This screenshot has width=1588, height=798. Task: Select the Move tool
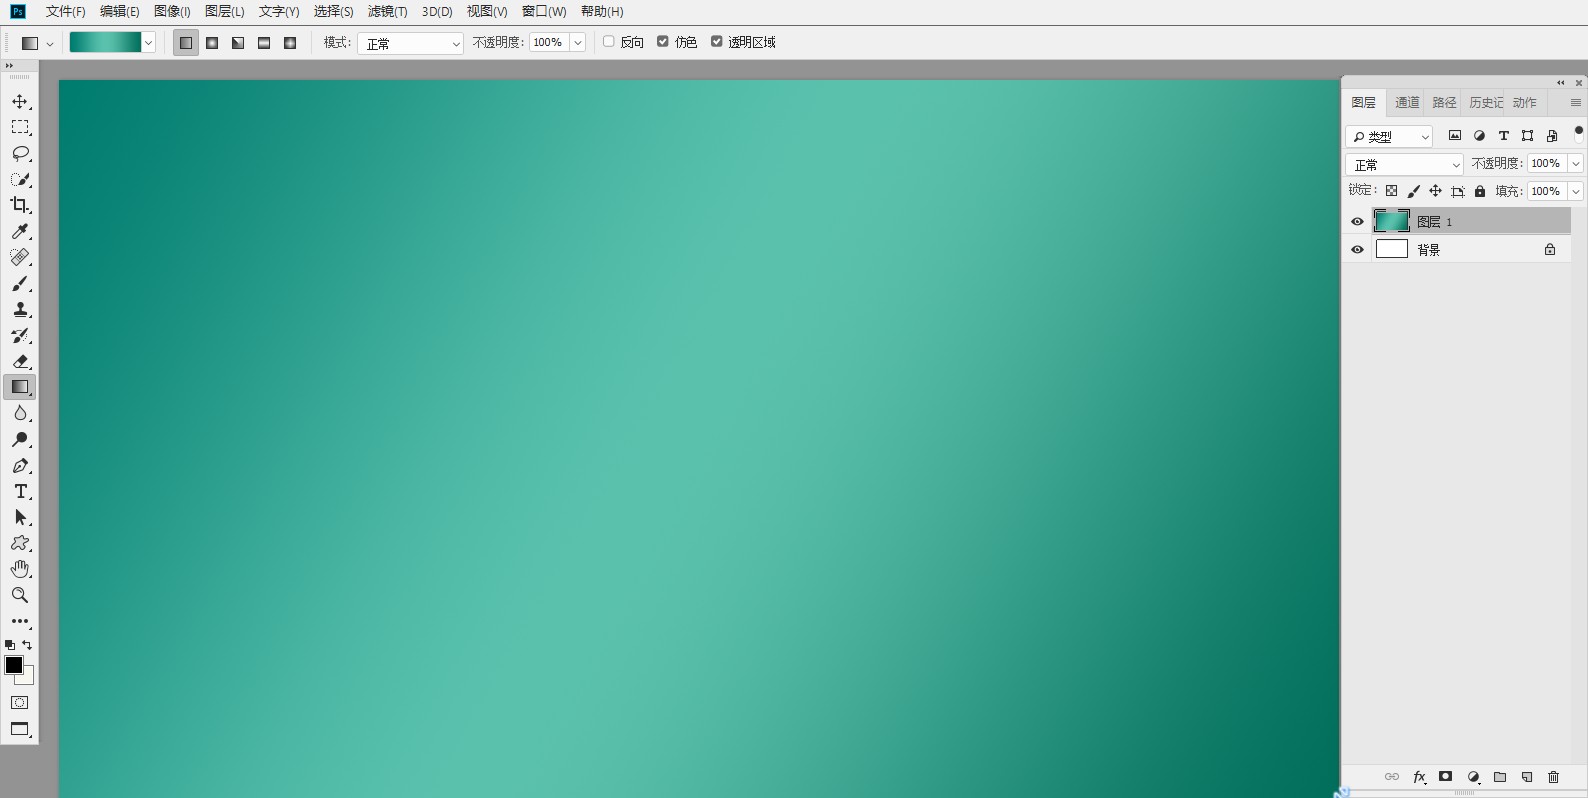(20, 101)
